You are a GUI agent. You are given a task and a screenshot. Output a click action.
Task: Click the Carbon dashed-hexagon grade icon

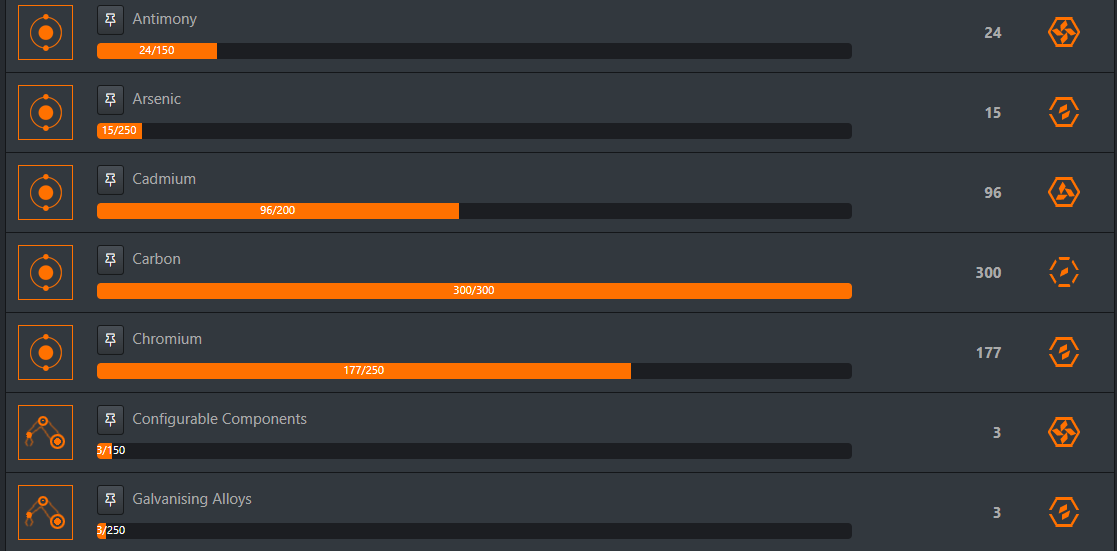(1064, 272)
